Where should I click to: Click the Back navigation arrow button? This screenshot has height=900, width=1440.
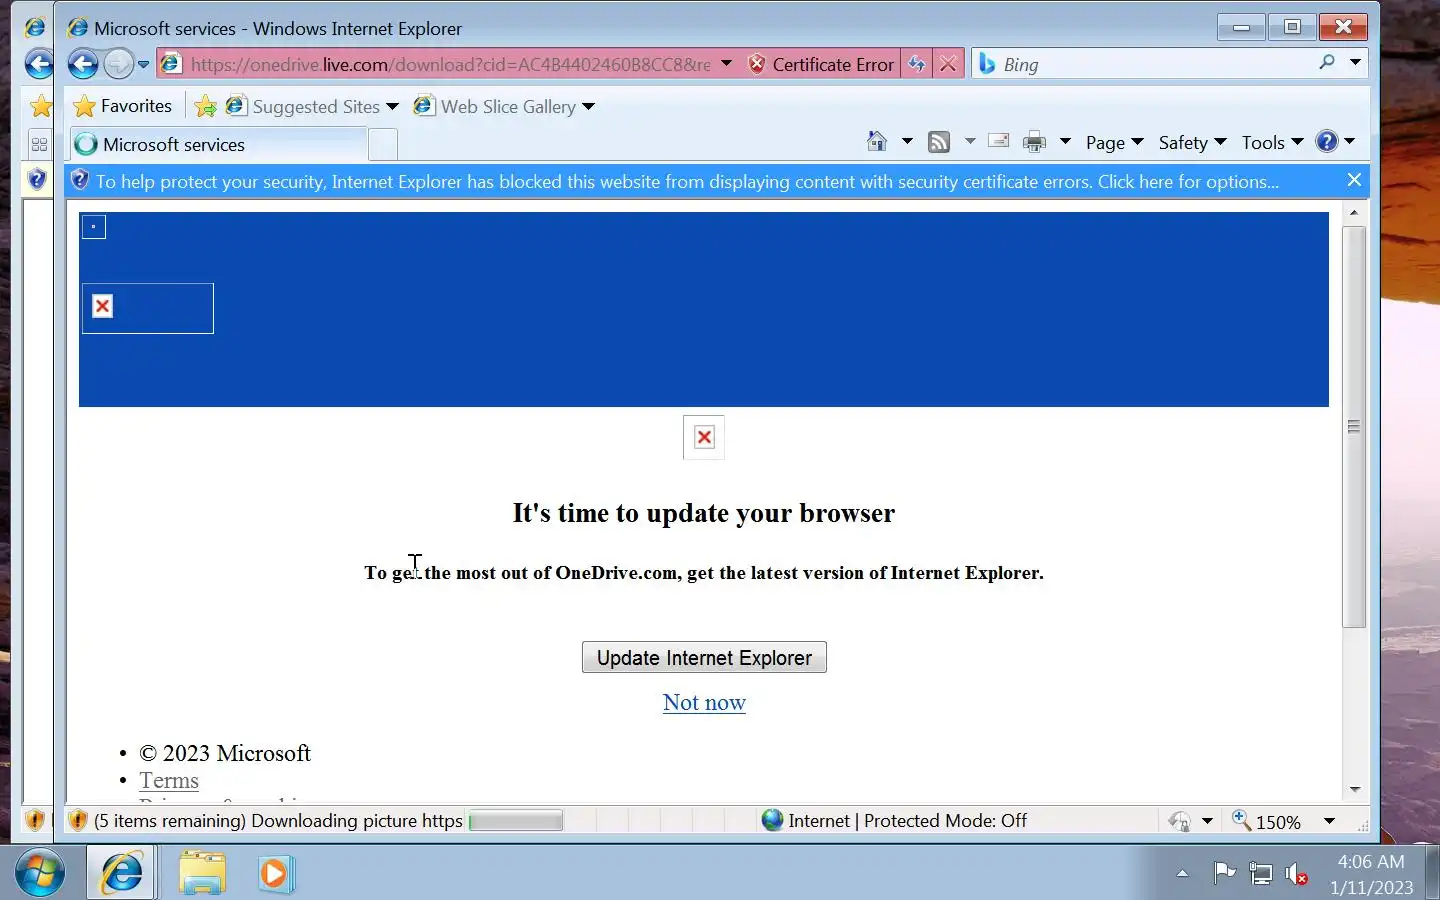83,64
